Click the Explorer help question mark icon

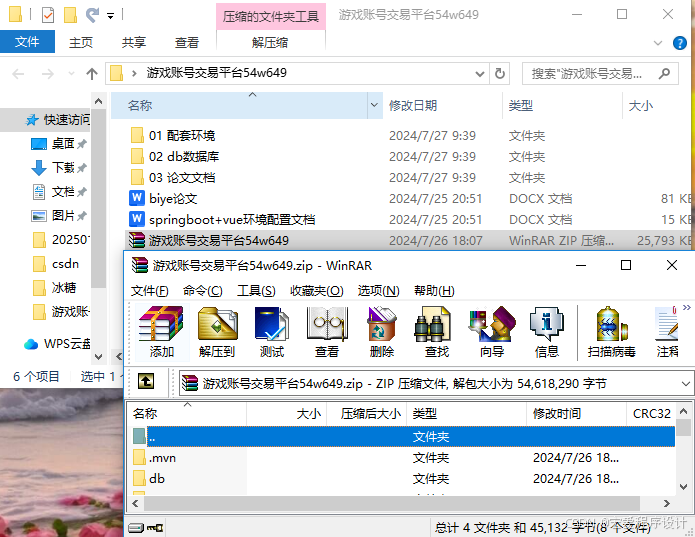[679, 43]
